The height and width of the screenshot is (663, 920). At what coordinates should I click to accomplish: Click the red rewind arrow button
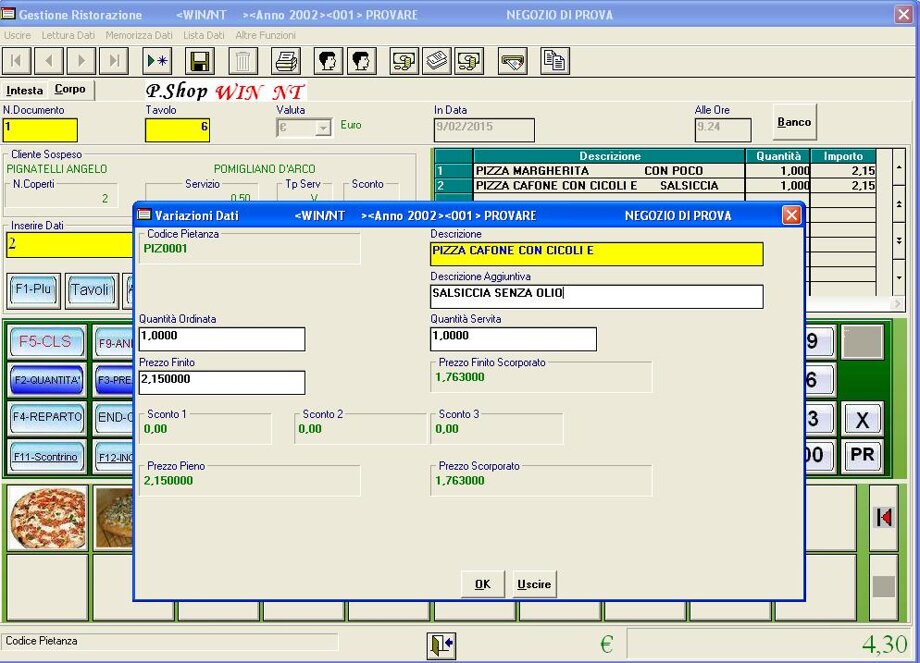click(883, 518)
